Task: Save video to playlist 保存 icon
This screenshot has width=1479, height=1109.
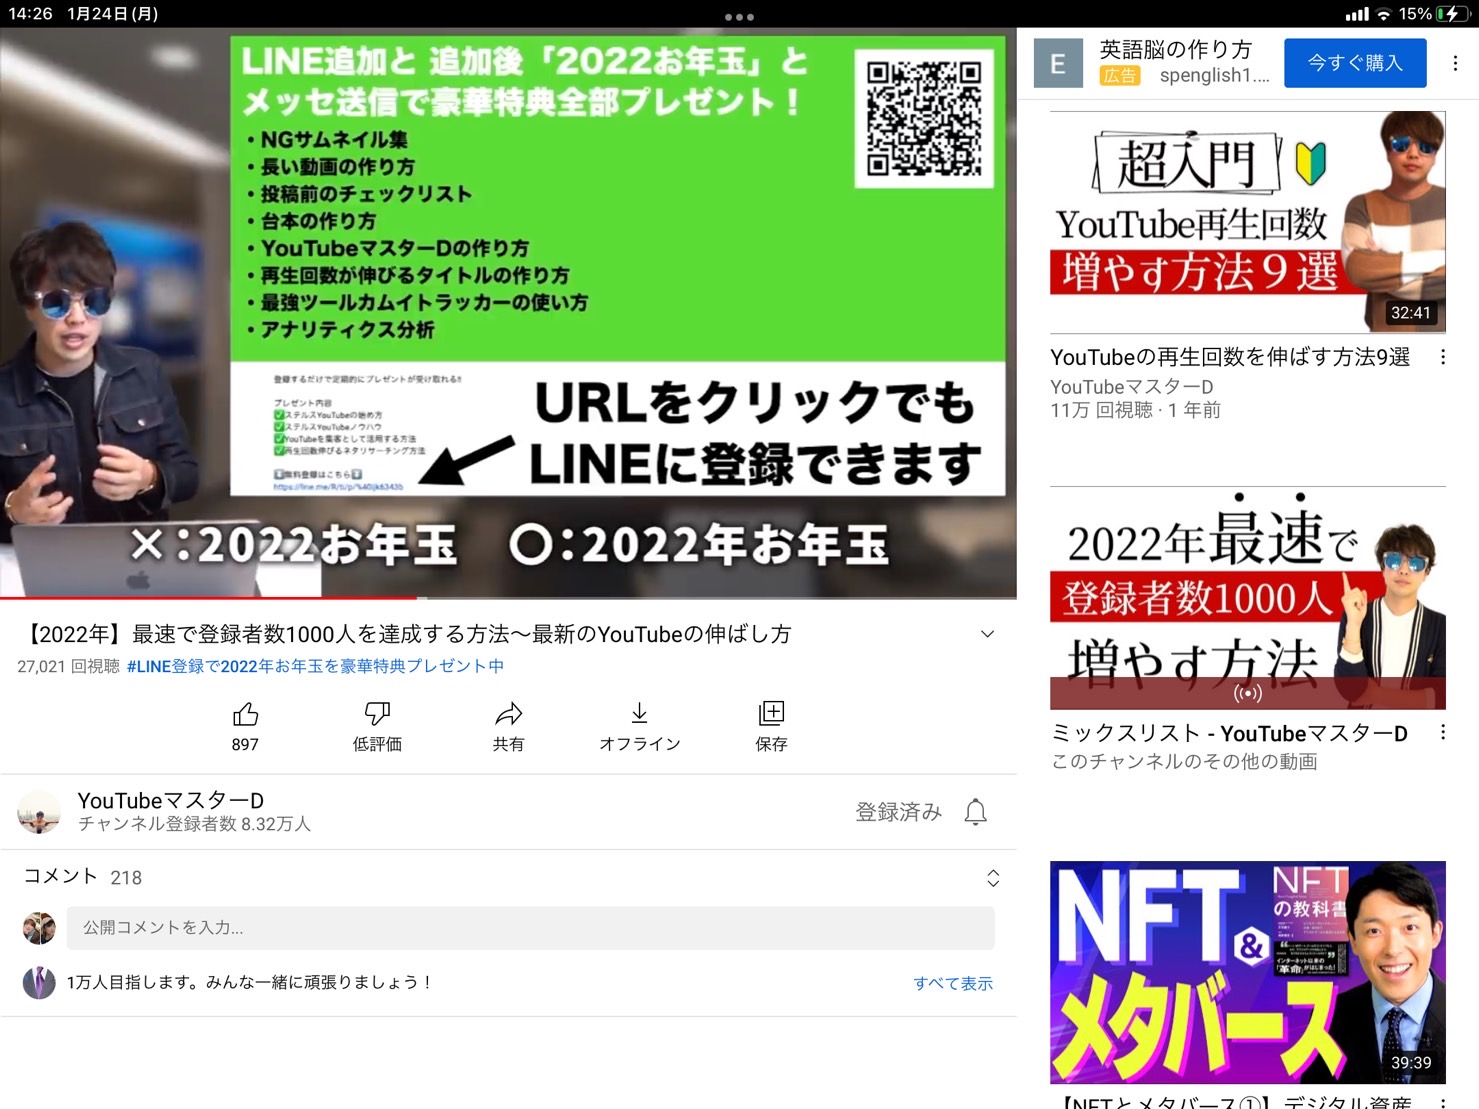Action: 771,714
